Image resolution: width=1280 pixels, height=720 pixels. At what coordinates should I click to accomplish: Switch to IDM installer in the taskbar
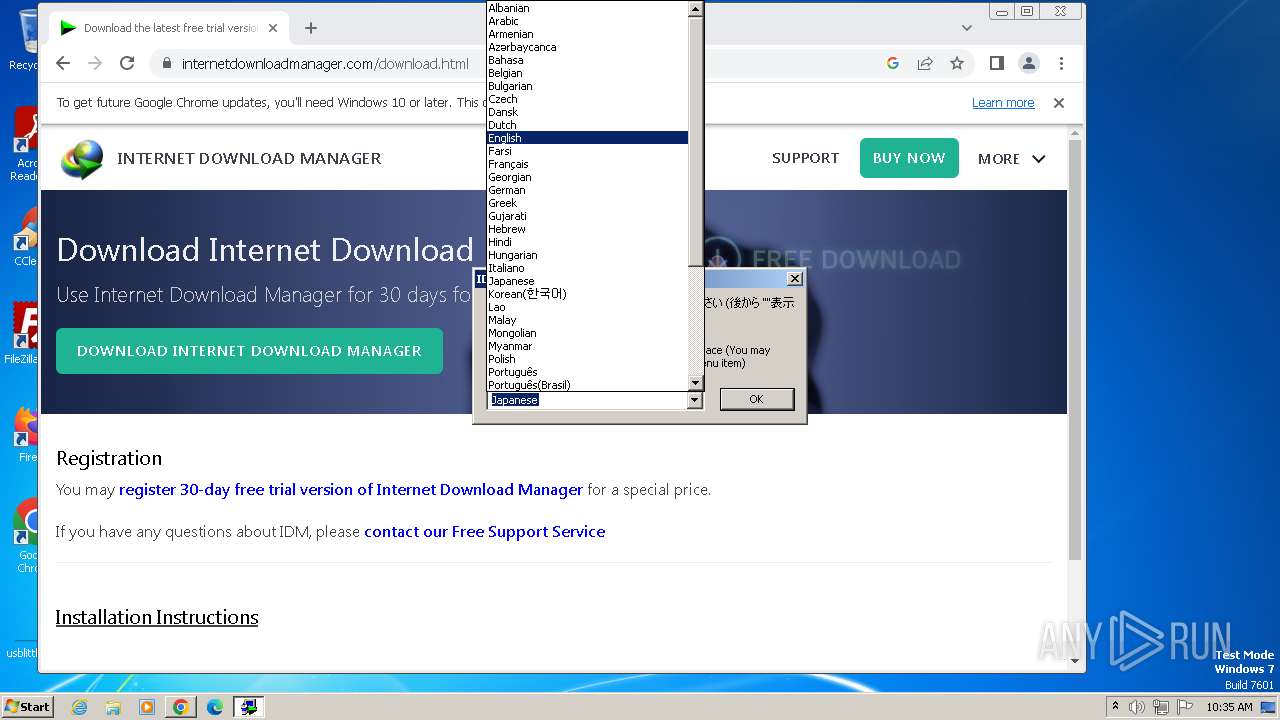(x=248, y=707)
